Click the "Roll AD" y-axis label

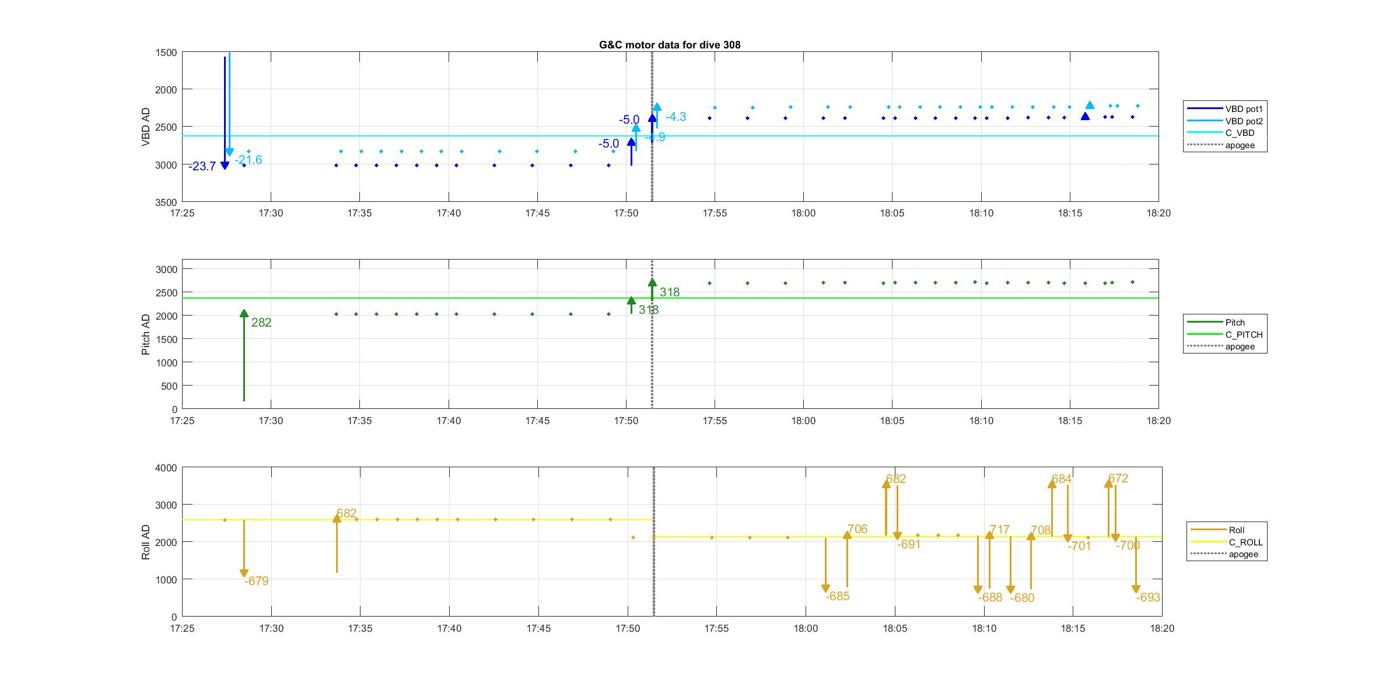point(146,542)
